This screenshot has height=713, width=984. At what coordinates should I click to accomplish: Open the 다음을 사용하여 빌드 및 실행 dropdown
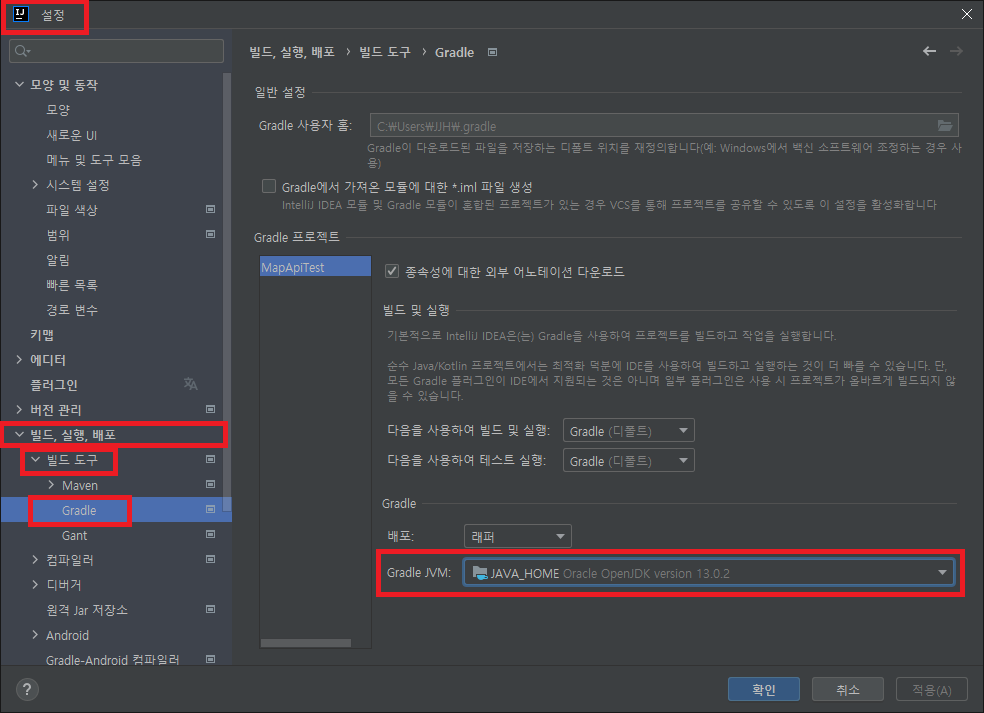[628, 431]
